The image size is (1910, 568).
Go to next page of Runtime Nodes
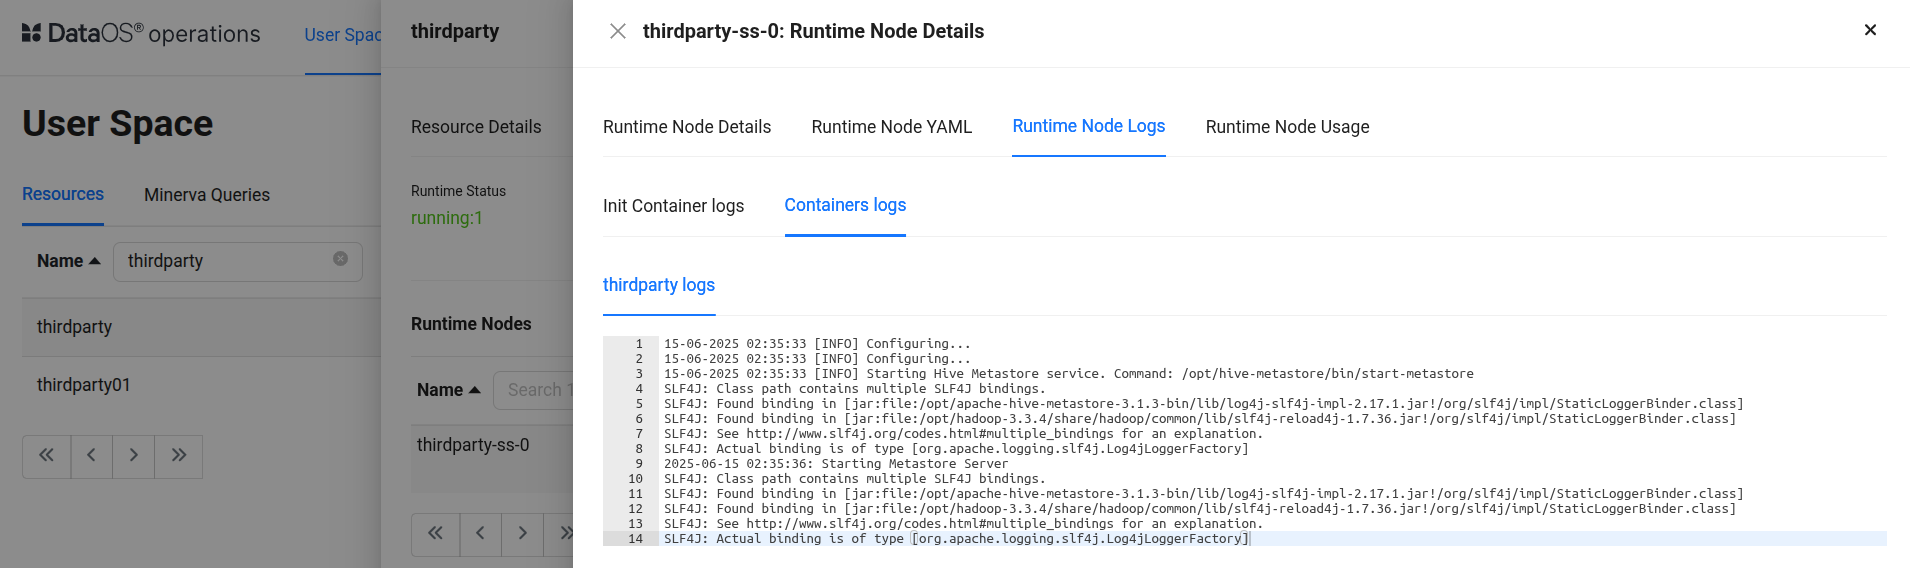(522, 534)
